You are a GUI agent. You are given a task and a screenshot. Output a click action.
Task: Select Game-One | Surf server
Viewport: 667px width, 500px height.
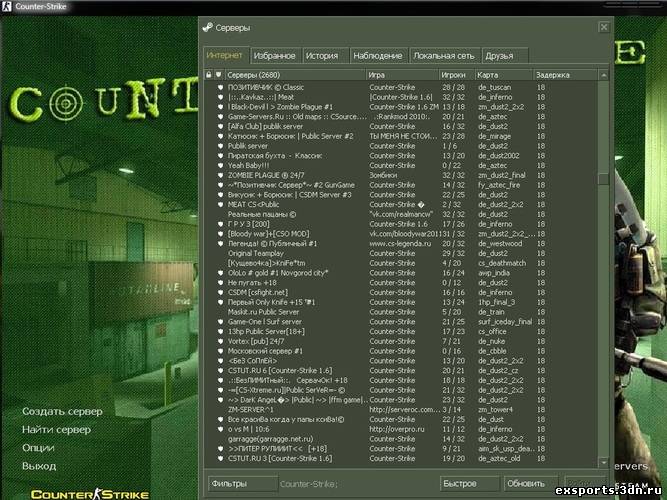click(x=401, y=322)
